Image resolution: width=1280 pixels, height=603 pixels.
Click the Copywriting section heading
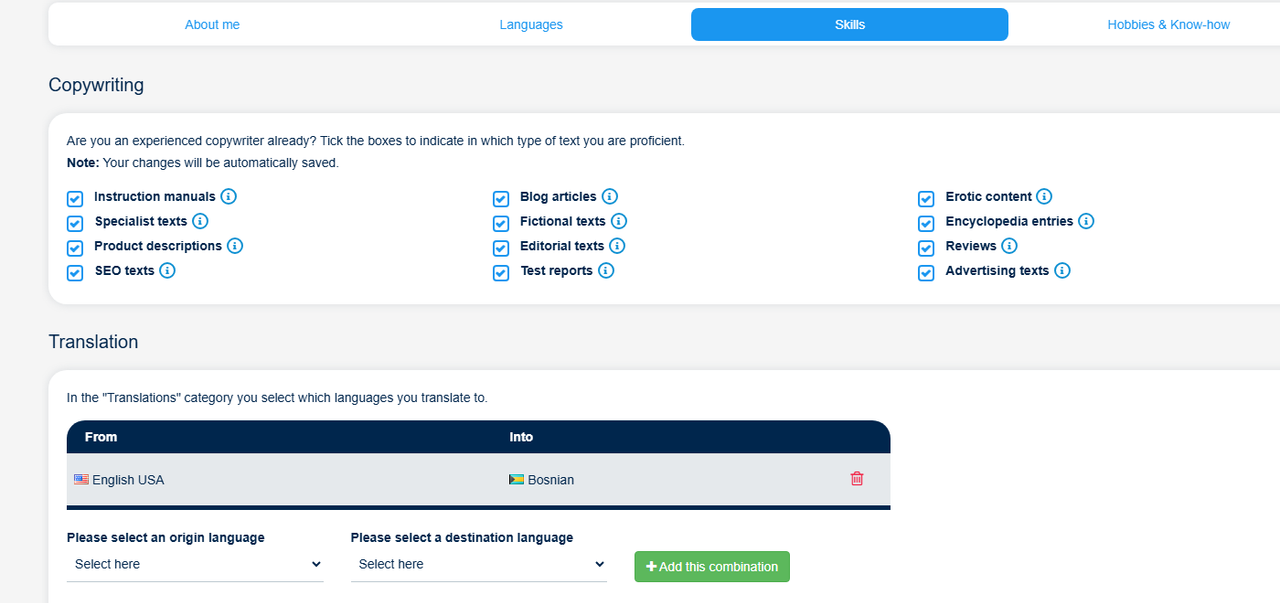click(x=96, y=85)
